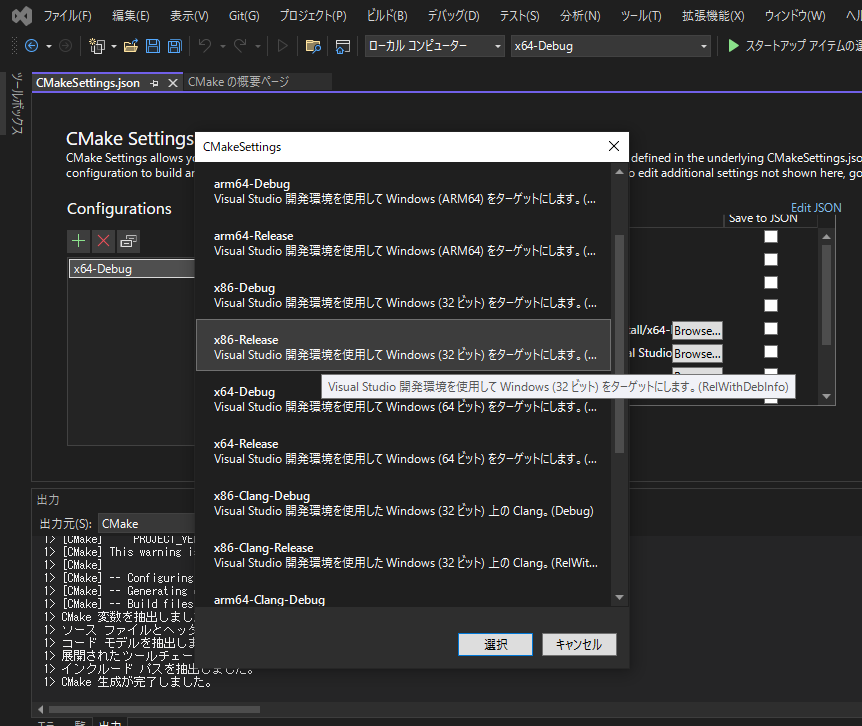The image size is (862, 726).
Task: Open file using the folder icon
Action: tap(130, 46)
